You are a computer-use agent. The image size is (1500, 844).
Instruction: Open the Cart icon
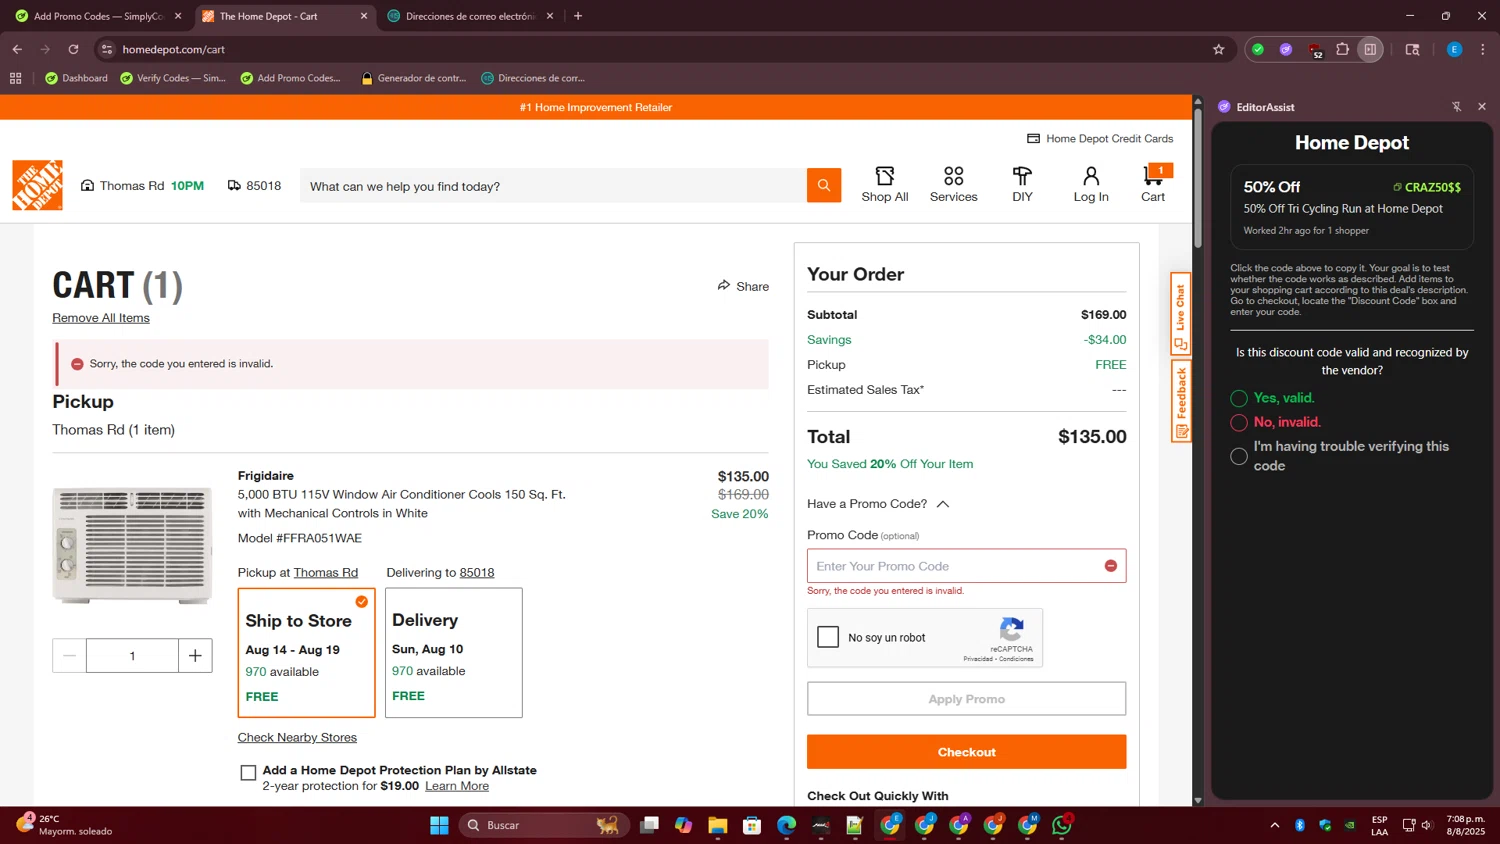pos(1154,176)
